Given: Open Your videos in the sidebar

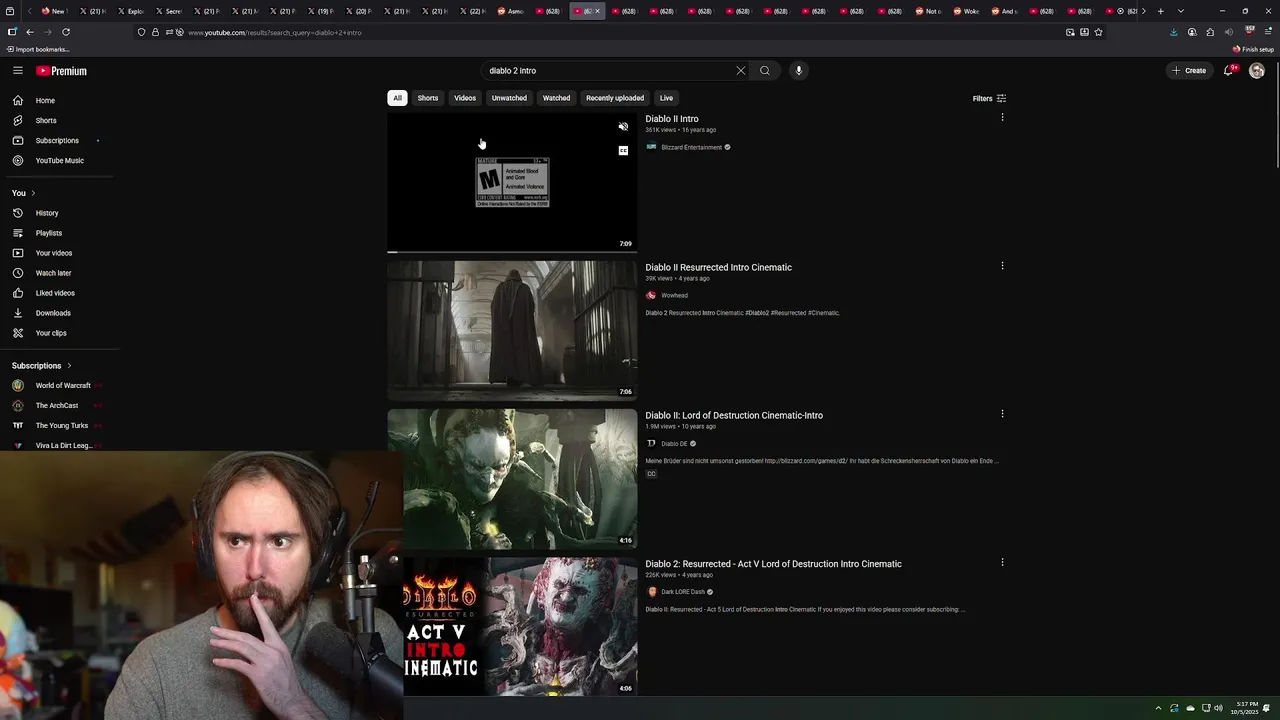Looking at the screenshot, I should coord(54,253).
